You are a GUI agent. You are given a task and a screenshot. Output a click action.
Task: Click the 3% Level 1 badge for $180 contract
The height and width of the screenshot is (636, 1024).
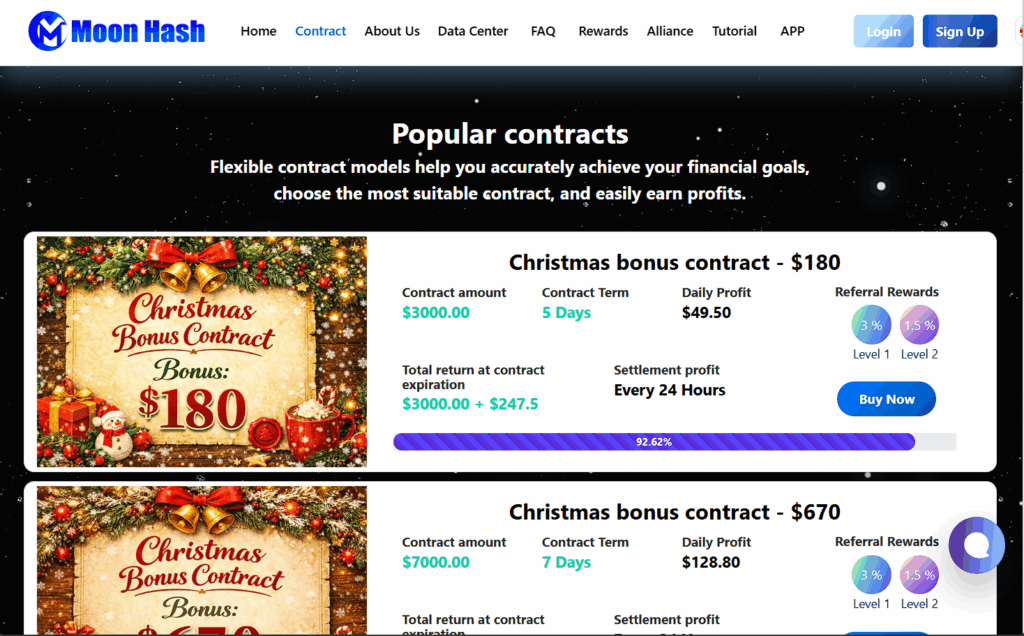coord(871,325)
